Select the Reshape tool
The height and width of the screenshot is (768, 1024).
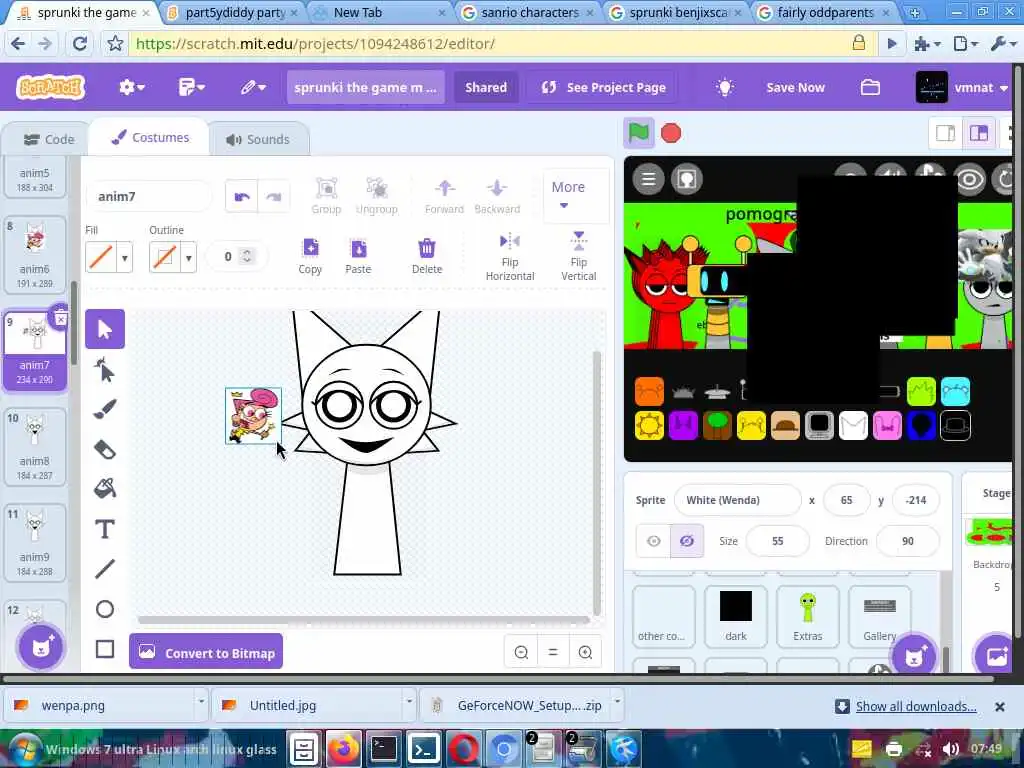pyautogui.click(x=104, y=370)
